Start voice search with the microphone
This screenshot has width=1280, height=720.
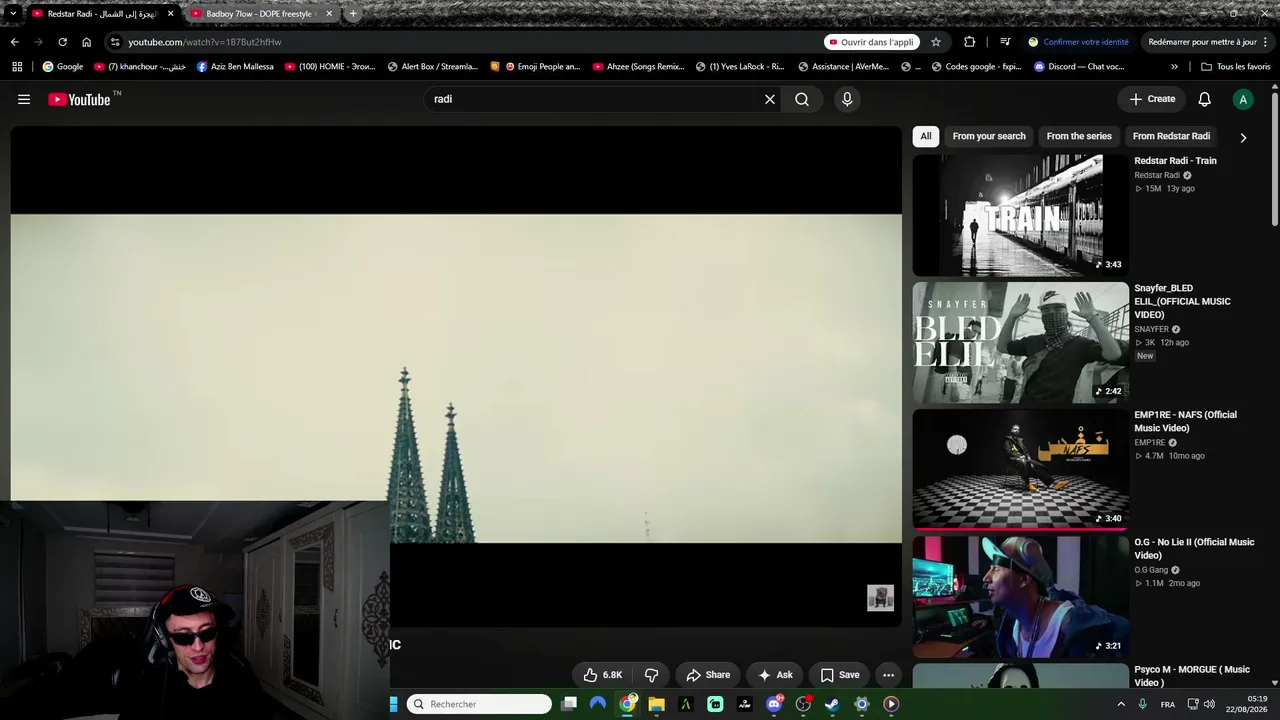click(x=847, y=99)
